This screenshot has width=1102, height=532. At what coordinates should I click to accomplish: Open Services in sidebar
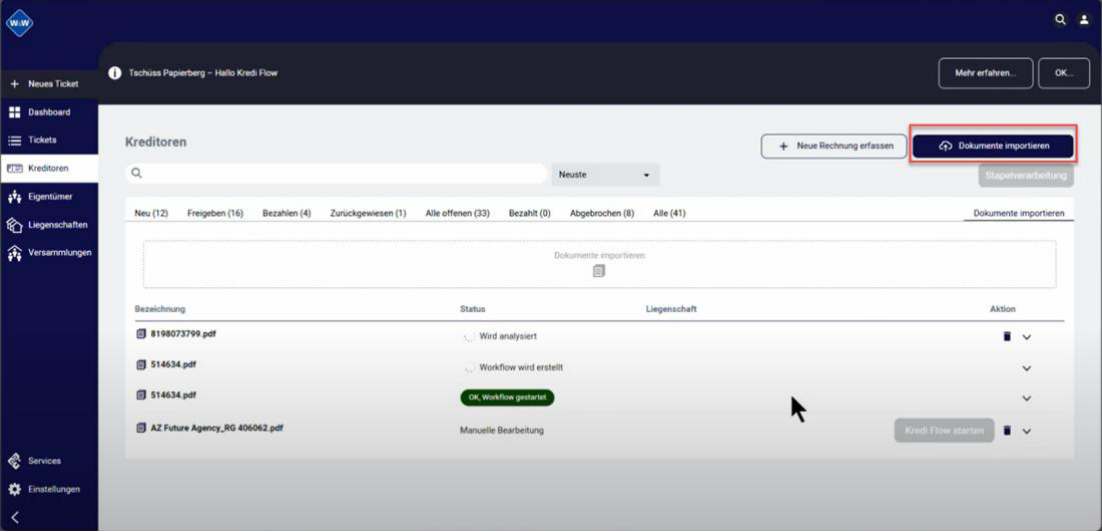[49, 461]
